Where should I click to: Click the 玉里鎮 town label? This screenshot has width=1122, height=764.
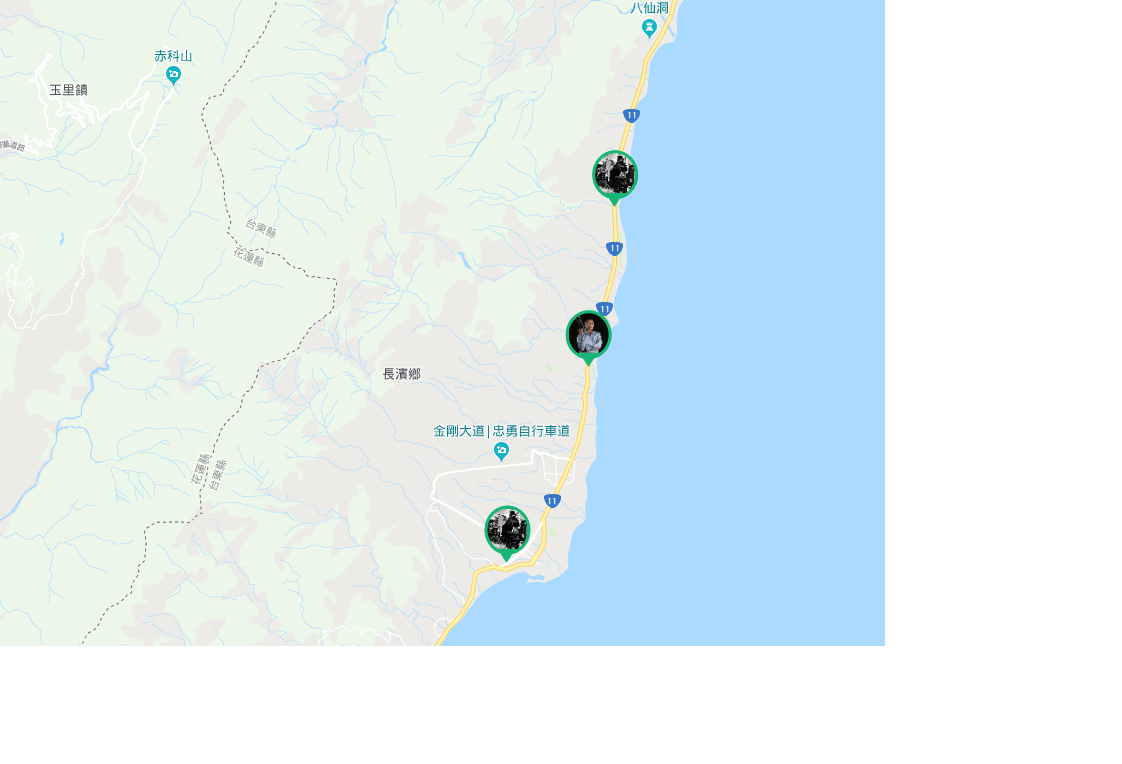(x=68, y=90)
